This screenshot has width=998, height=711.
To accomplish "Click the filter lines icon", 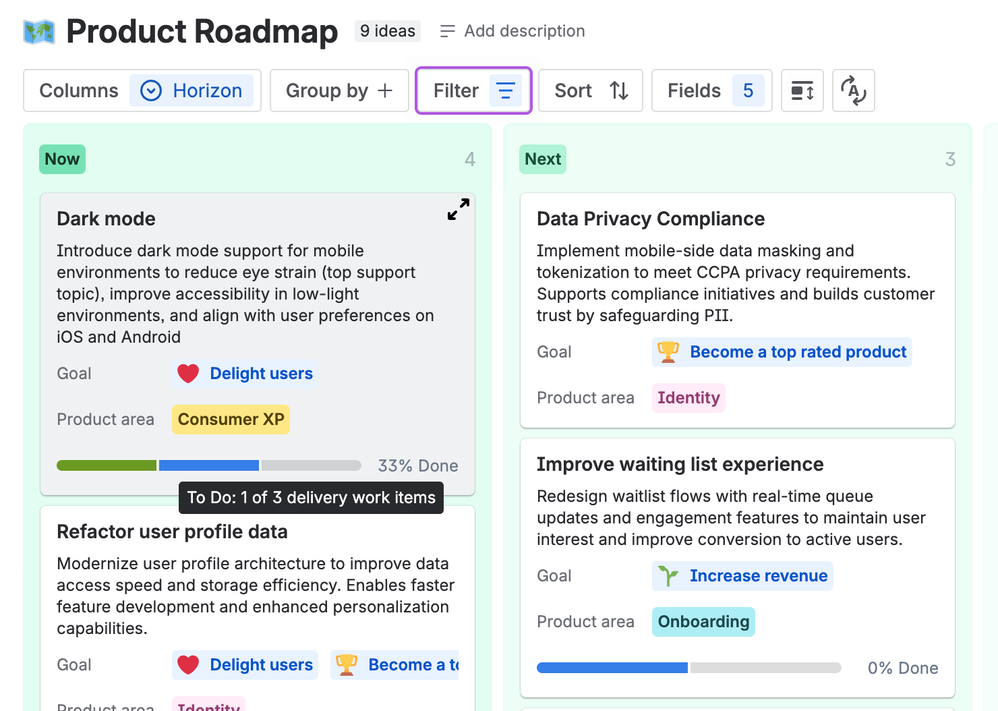I will point(506,91).
